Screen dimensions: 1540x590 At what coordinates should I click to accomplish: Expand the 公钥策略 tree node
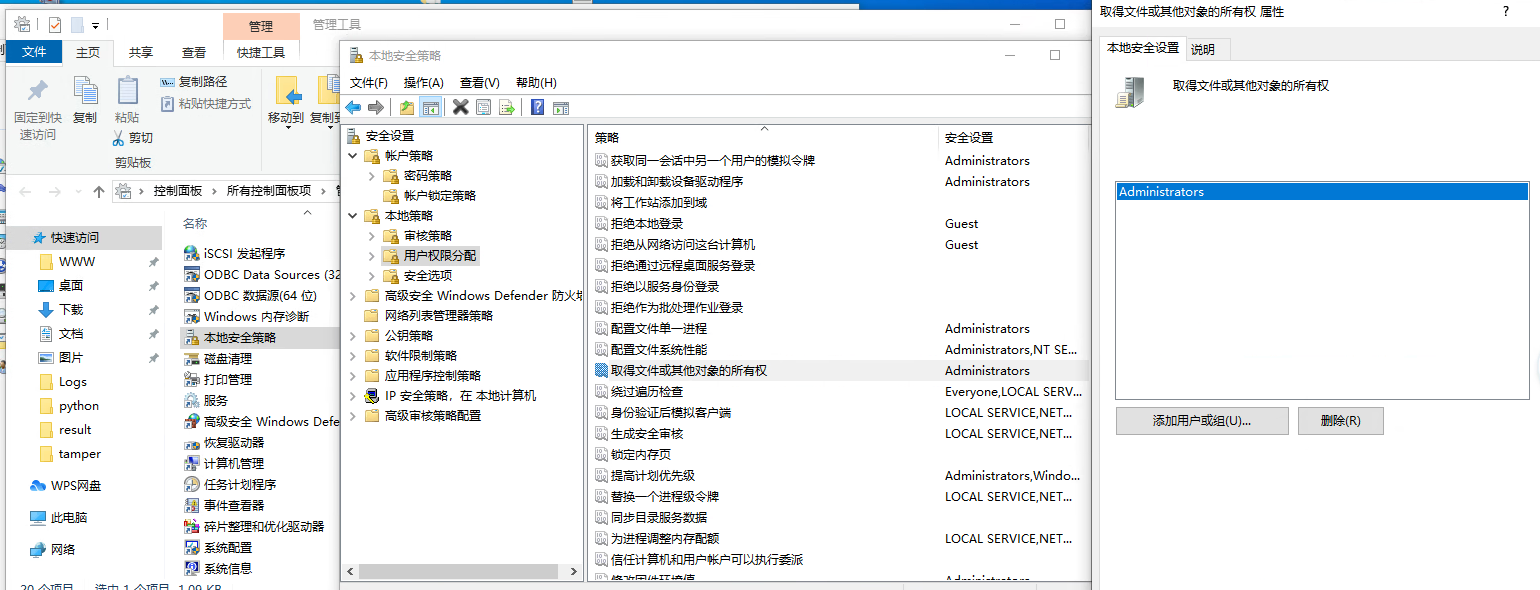[x=352, y=335]
